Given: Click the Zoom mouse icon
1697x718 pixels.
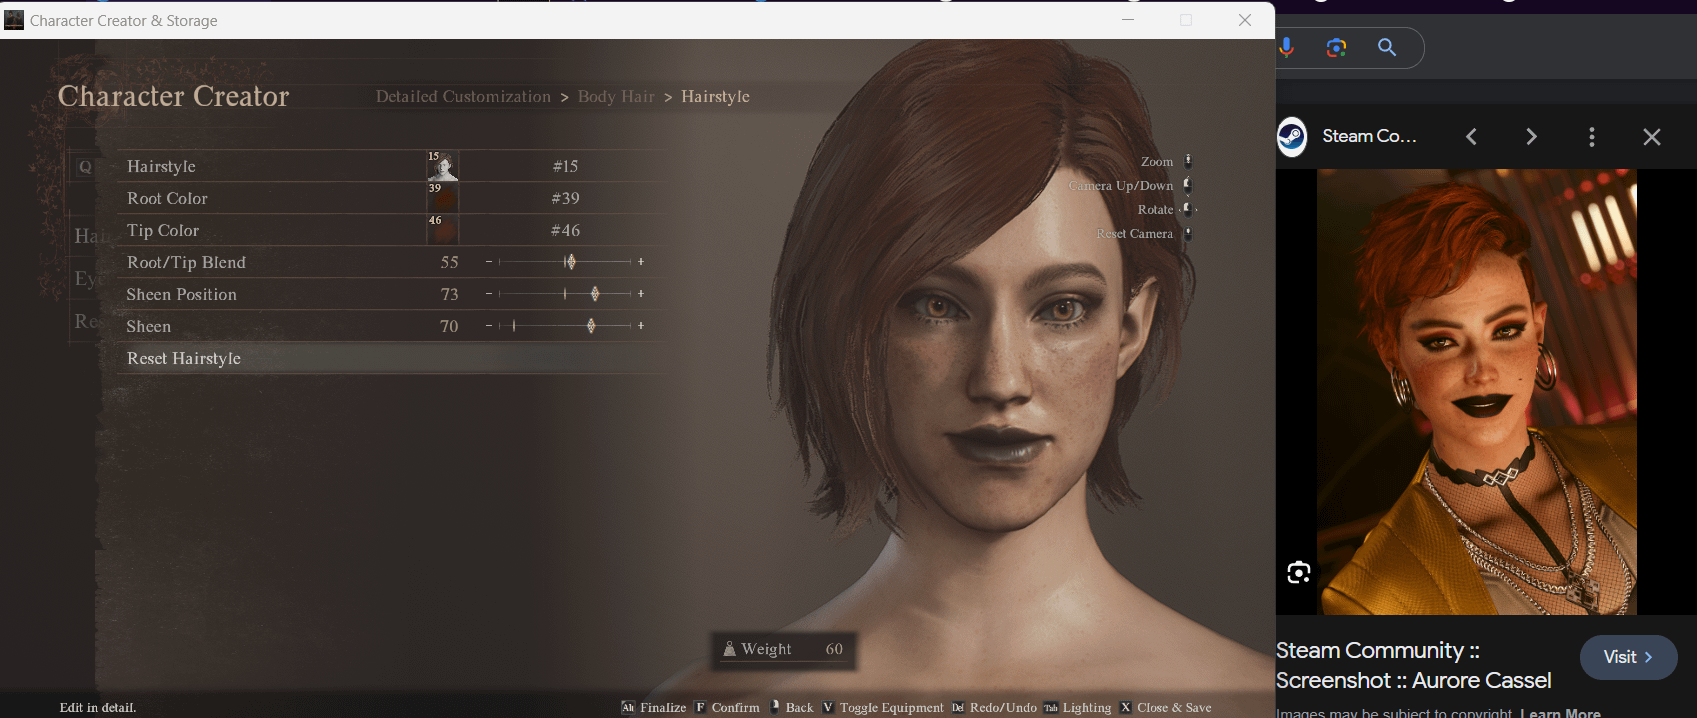Looking at the screenshot, I should pyautogui.click(x=1188, y=161).
